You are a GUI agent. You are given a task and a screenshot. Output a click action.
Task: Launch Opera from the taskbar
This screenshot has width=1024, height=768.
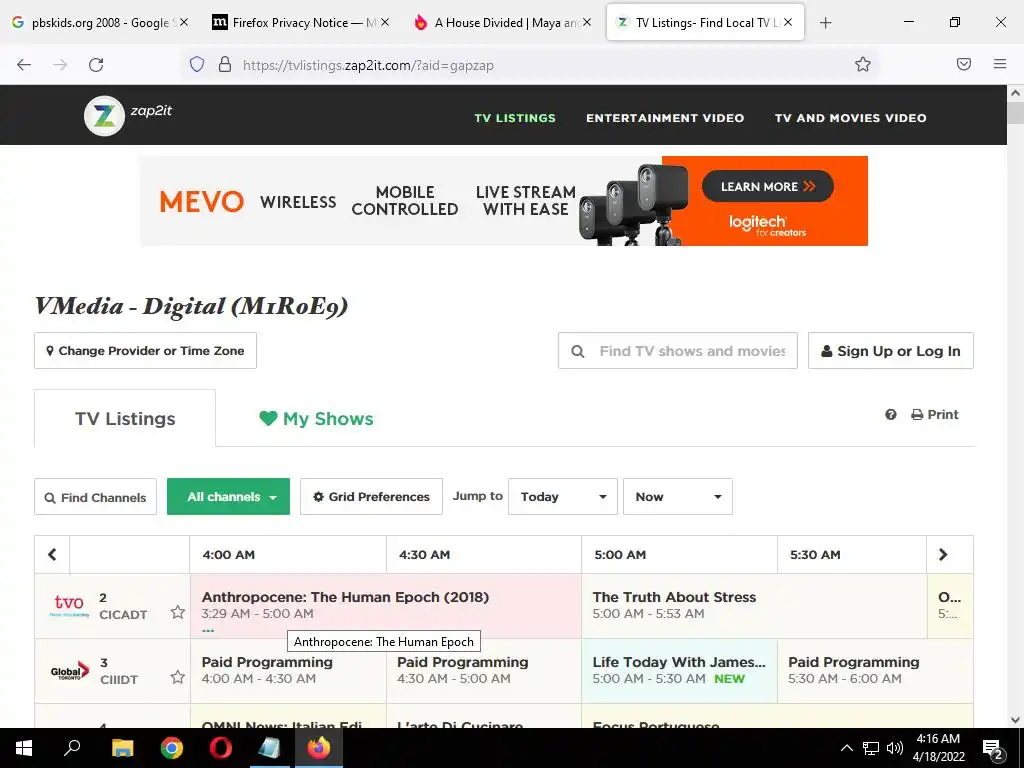pos(221,748)
